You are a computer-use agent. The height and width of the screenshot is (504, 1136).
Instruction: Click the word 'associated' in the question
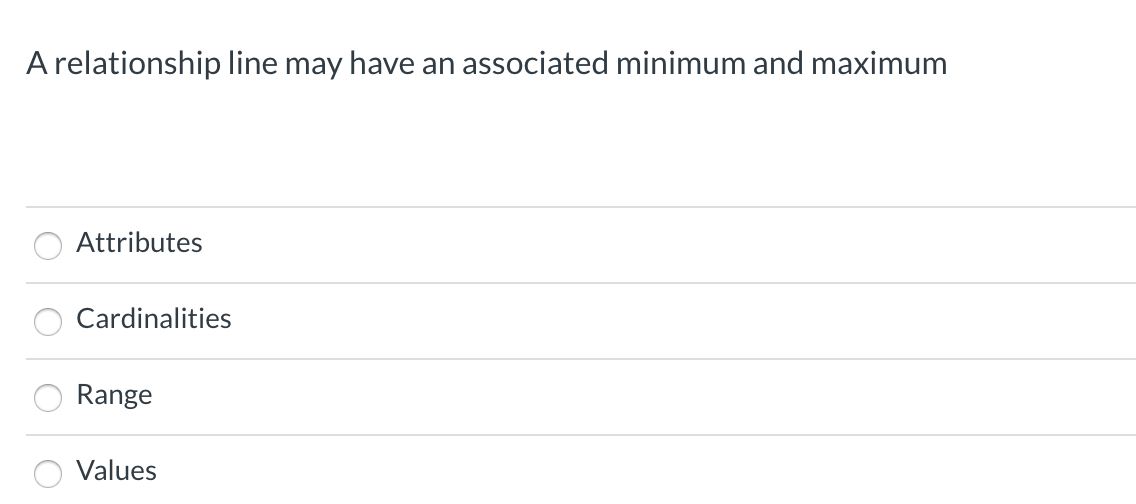535,63
